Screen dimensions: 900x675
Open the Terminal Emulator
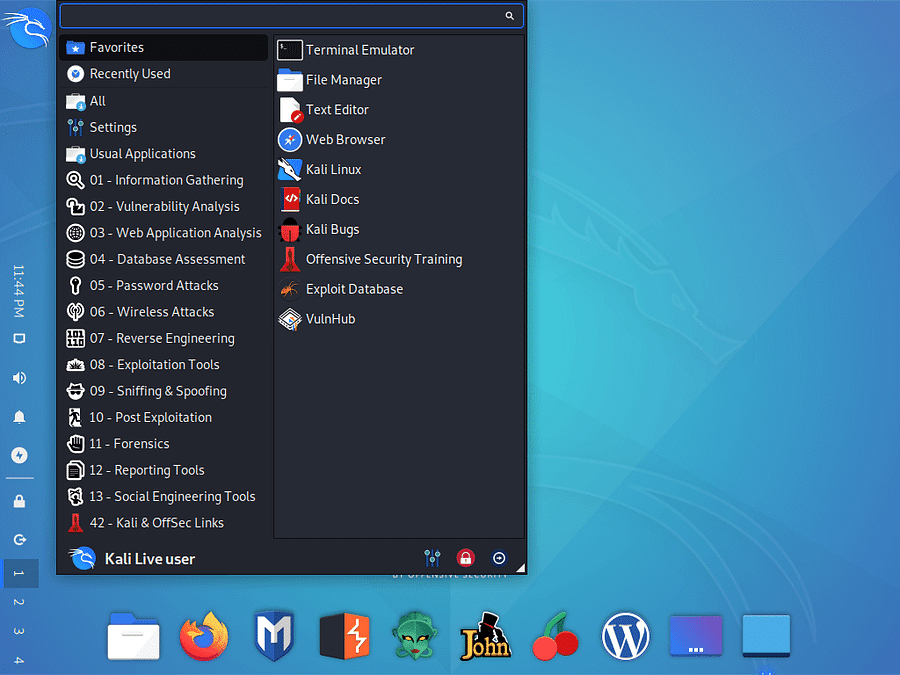click(x=357, y=49)
